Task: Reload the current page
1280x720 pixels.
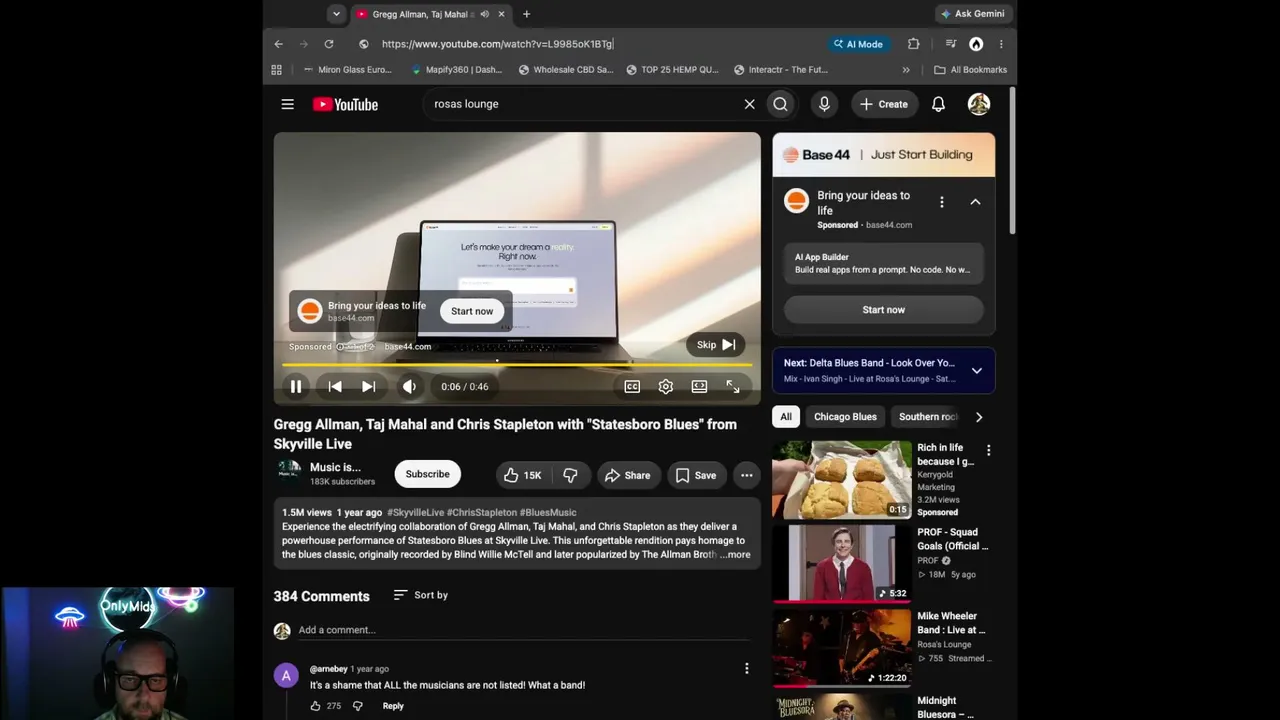Action: pyautogui.click(x=328, y=44)
